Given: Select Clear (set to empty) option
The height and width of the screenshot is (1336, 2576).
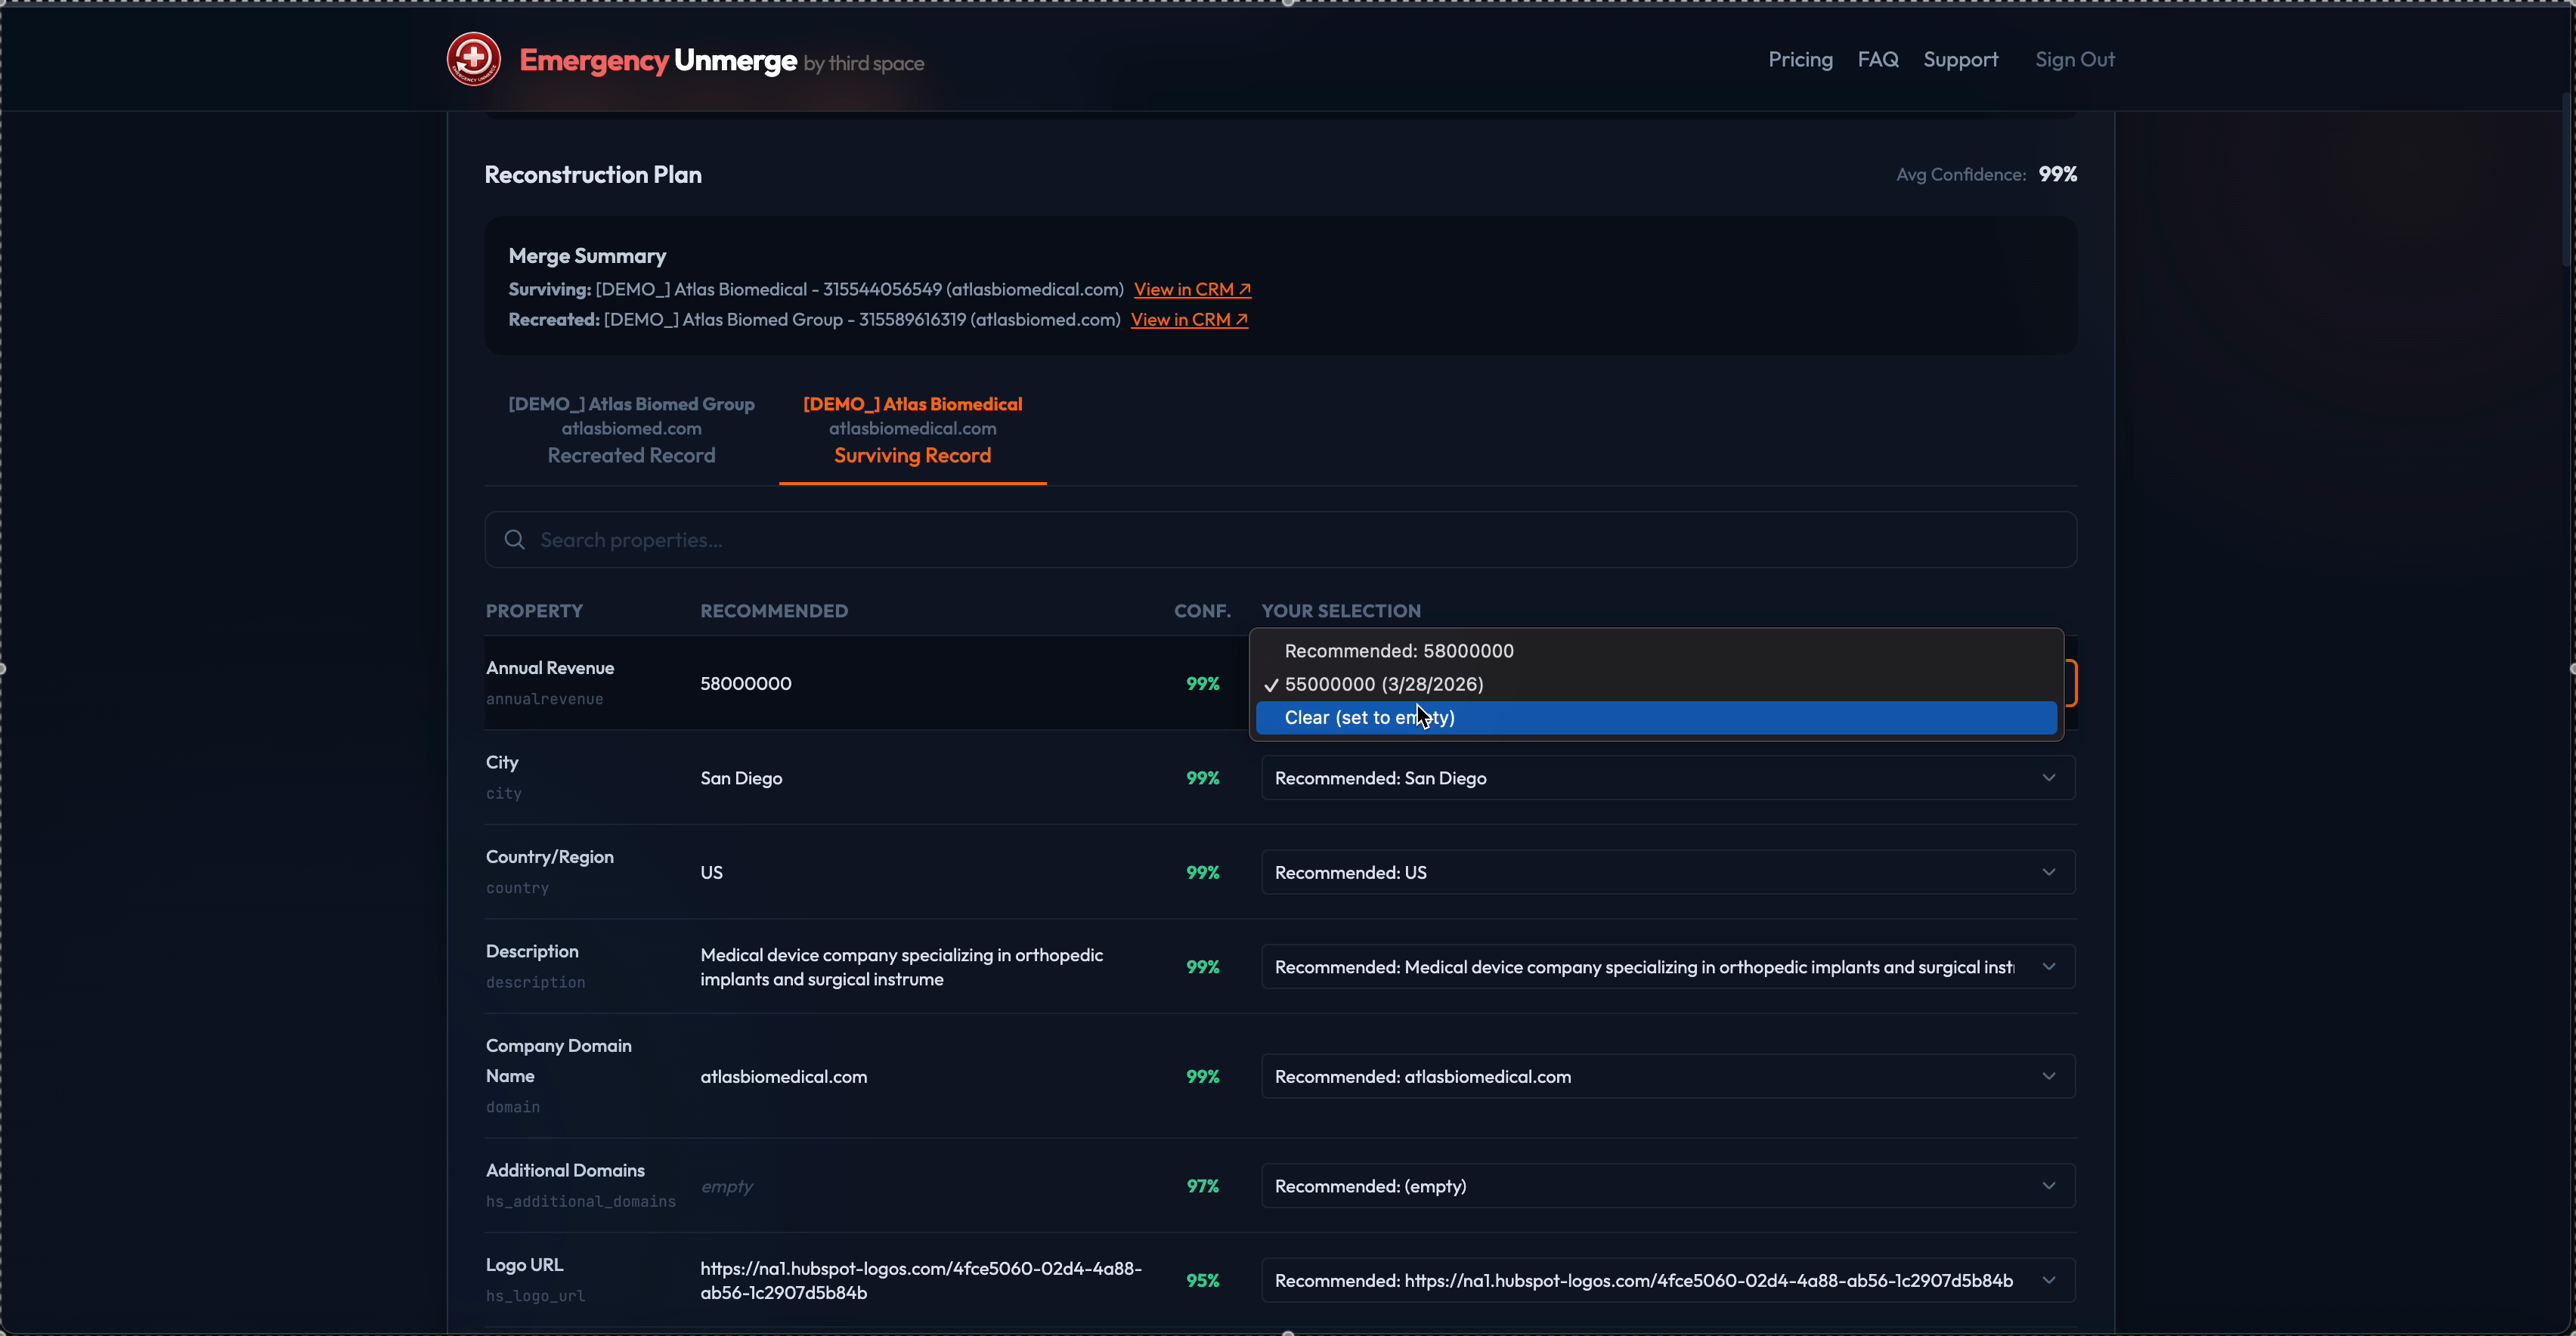Looking at the screenshot, I should (x=1656, y=718).
